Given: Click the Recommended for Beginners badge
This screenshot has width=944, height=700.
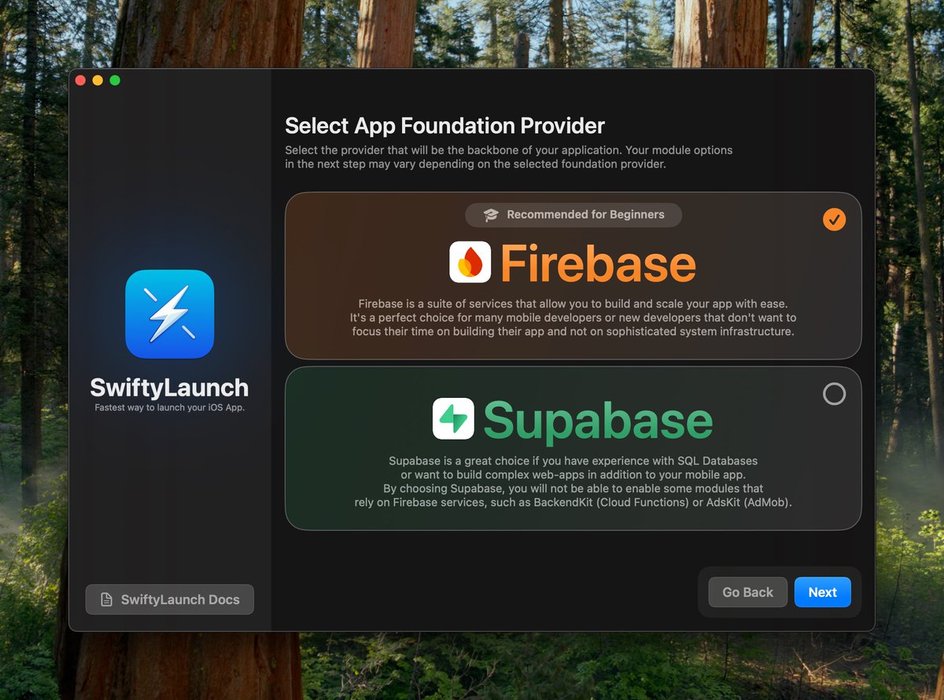Looking at the screenshot, I should [573, 215].
